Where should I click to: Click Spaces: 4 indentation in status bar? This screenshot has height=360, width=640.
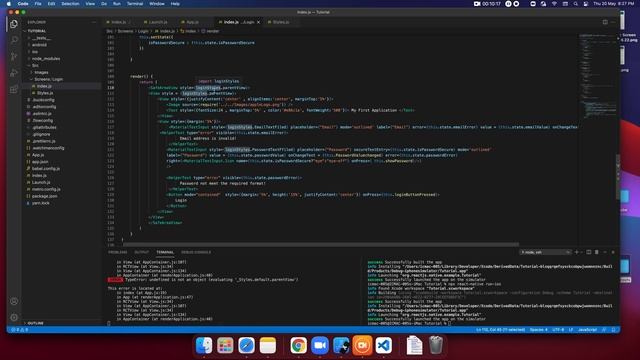tap(538, 329)
